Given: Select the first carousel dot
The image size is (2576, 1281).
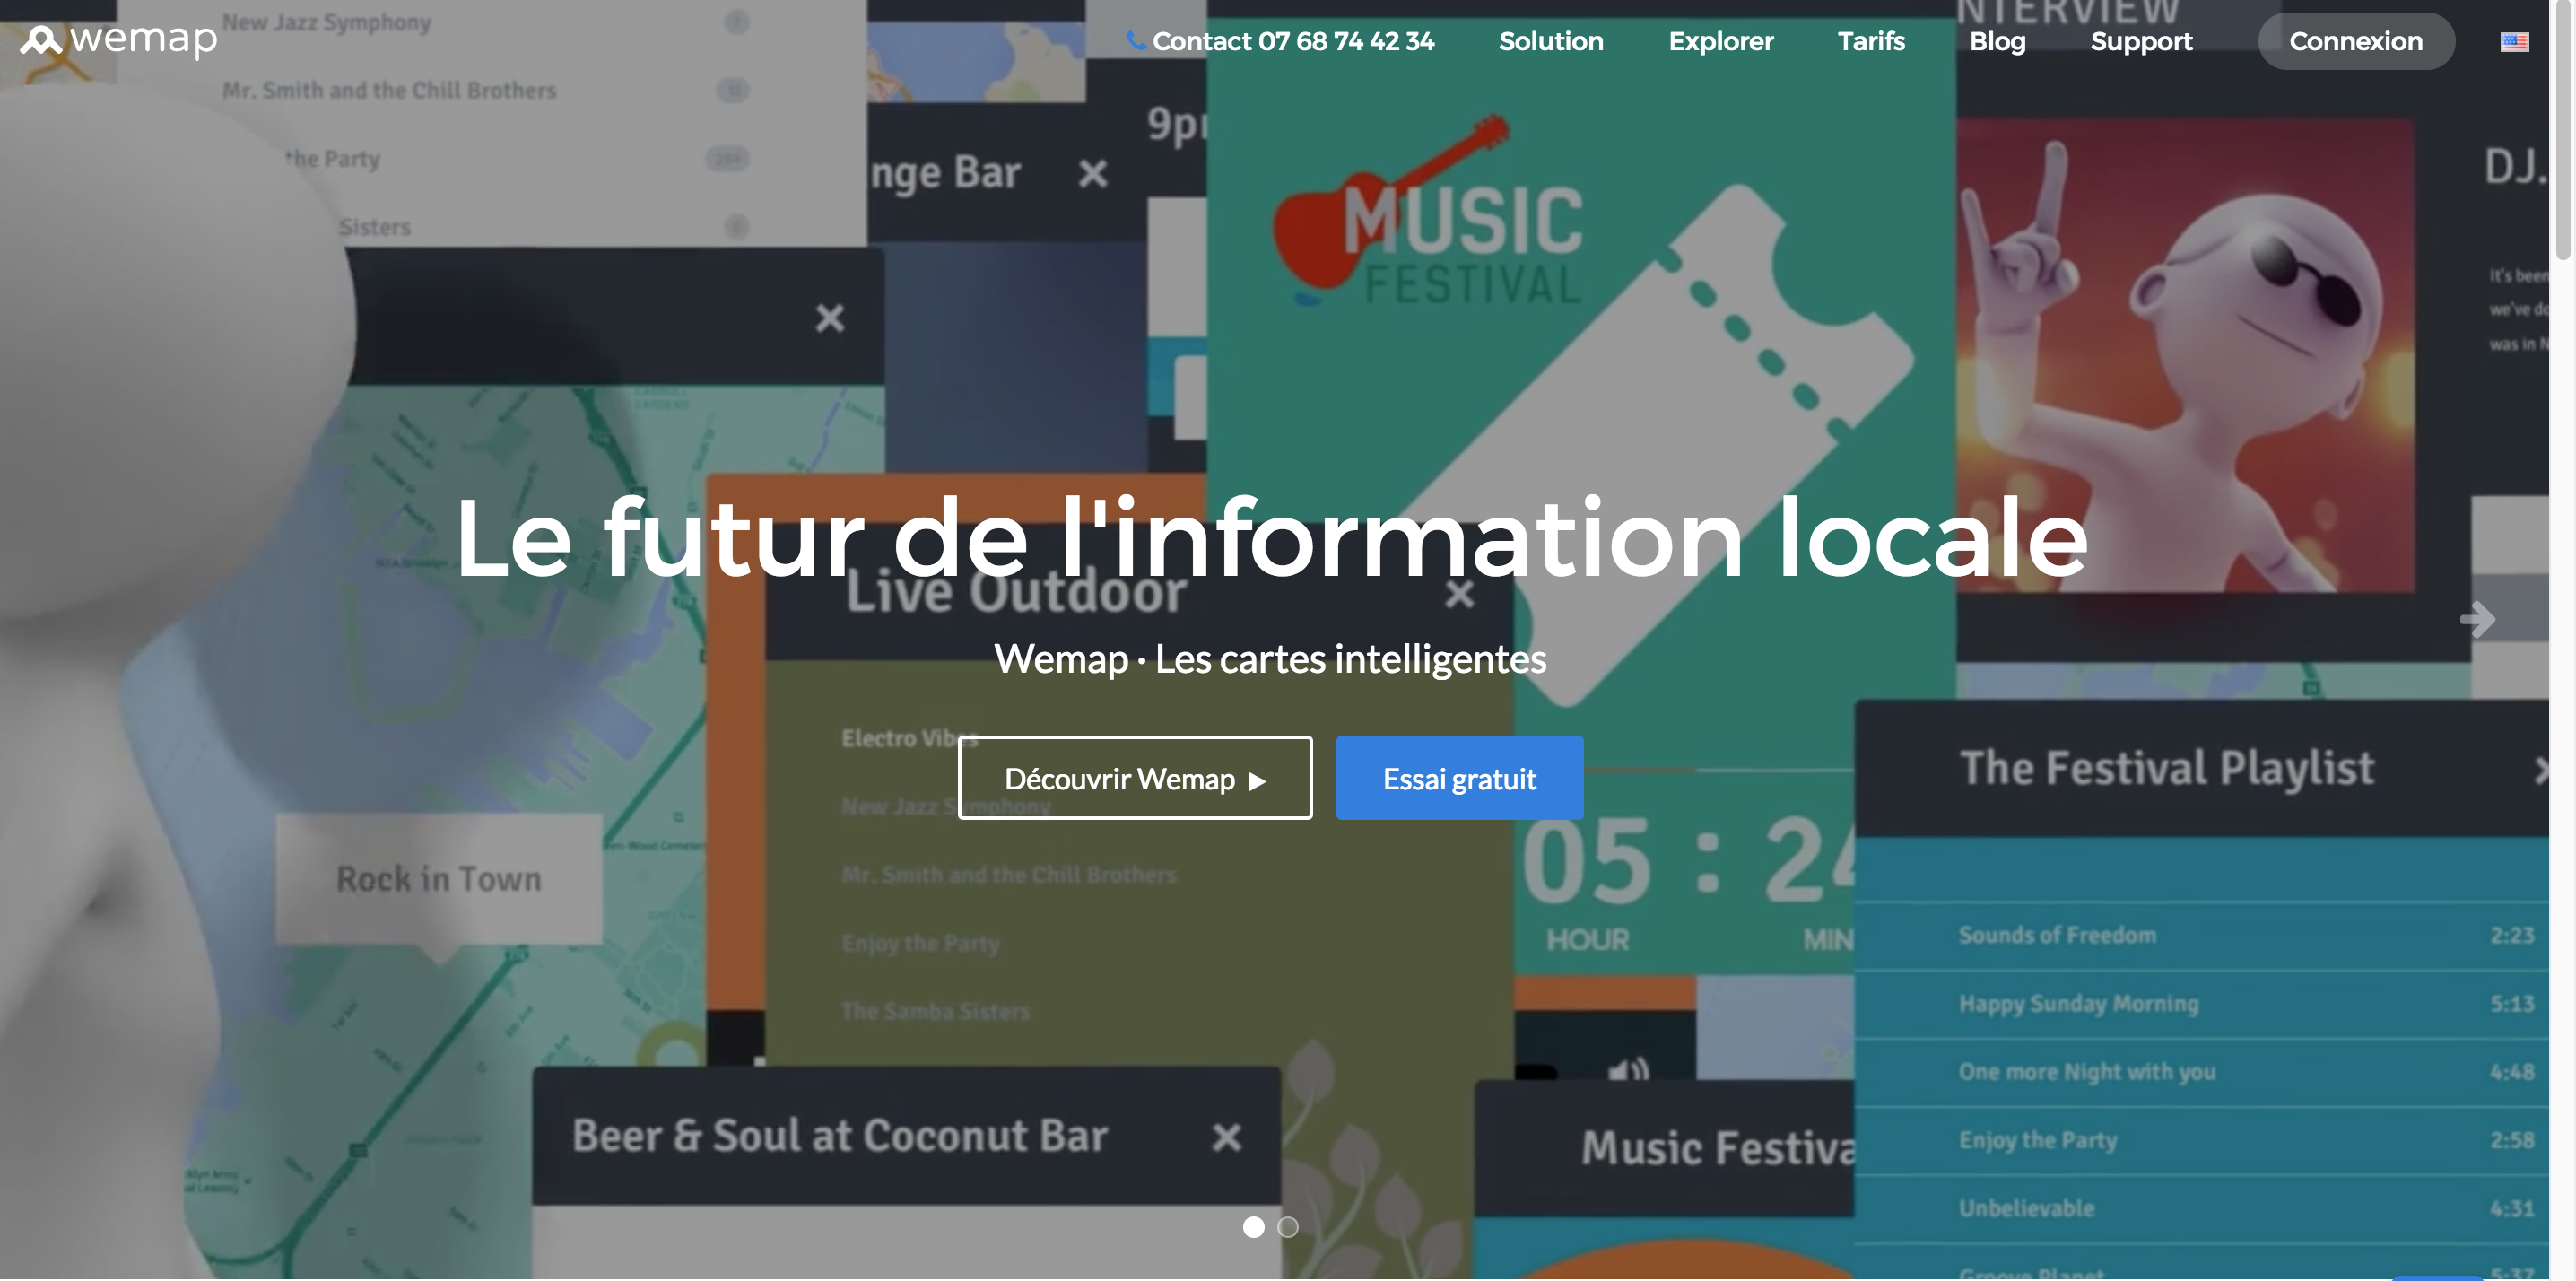Looking at the screenshot, I should point(1253,1227).
